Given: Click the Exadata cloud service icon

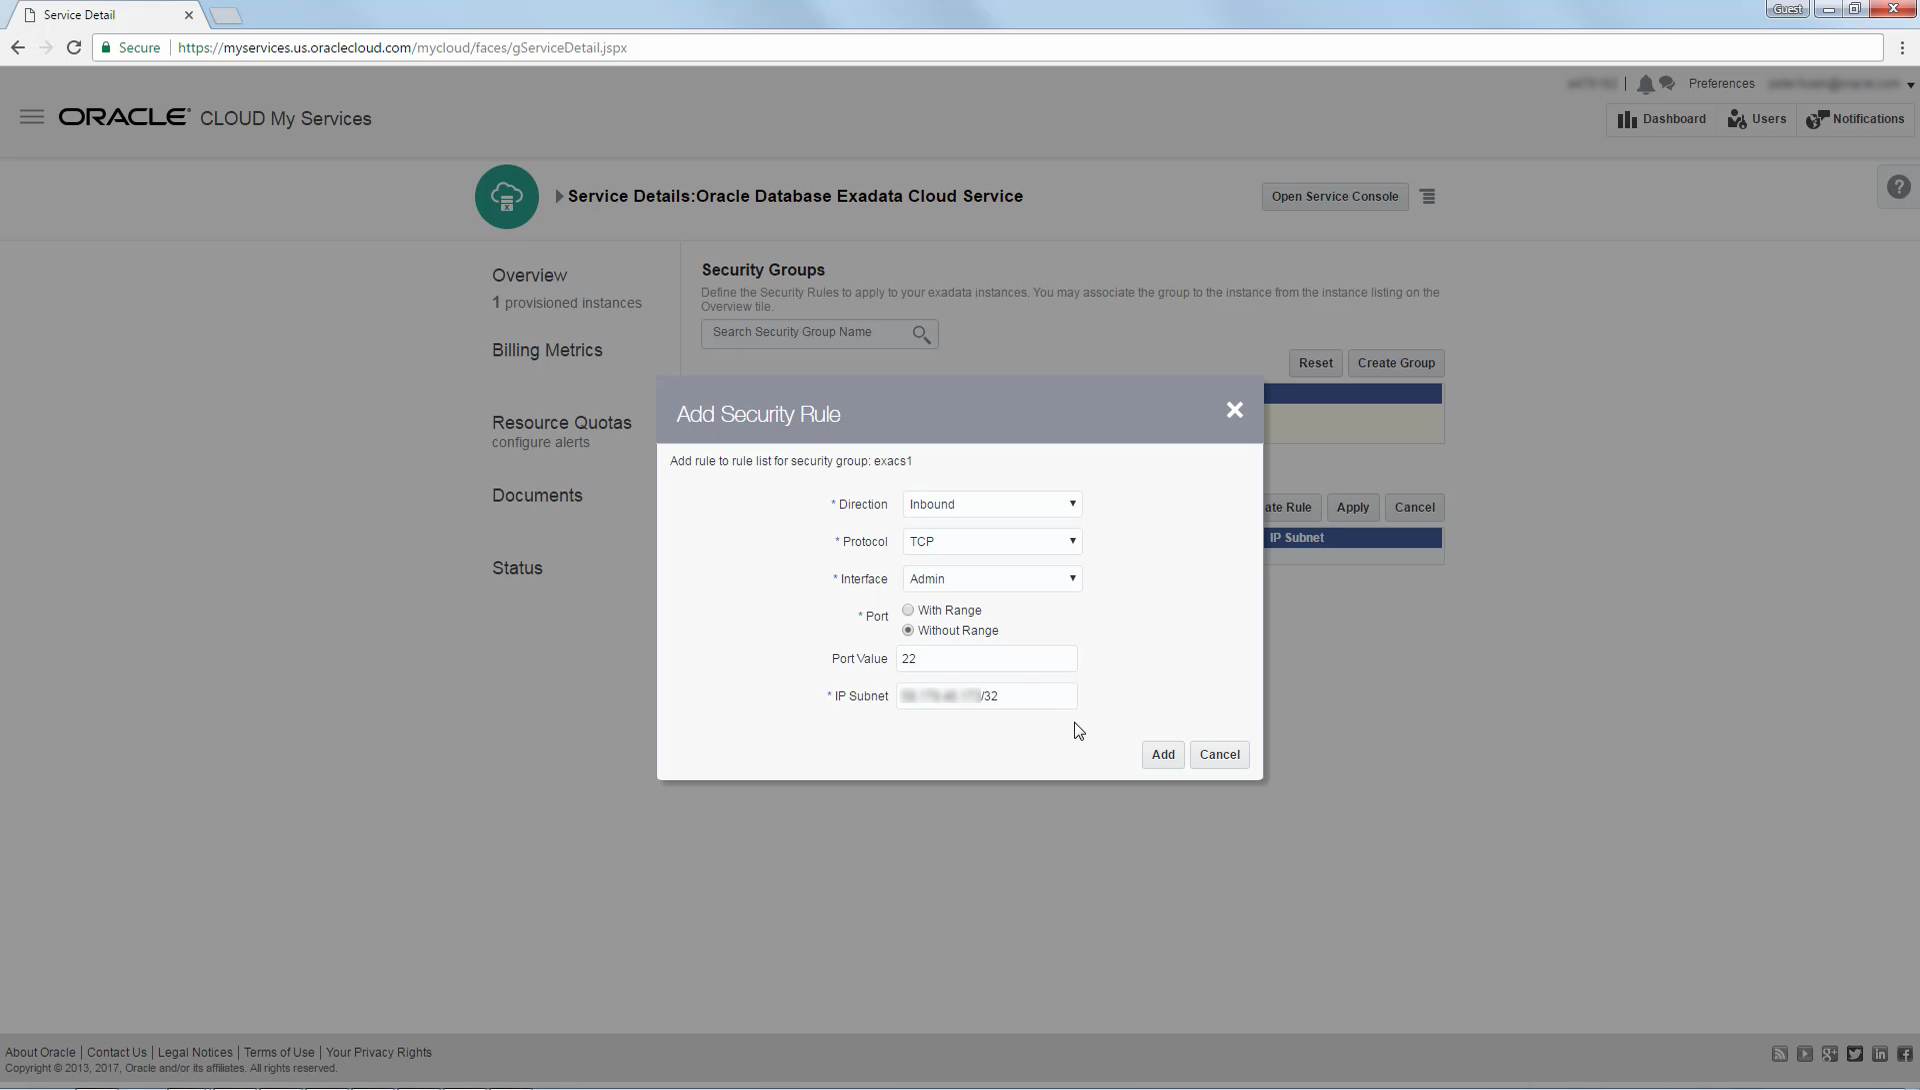Looking at the screenshot, I should click(507, 197).
